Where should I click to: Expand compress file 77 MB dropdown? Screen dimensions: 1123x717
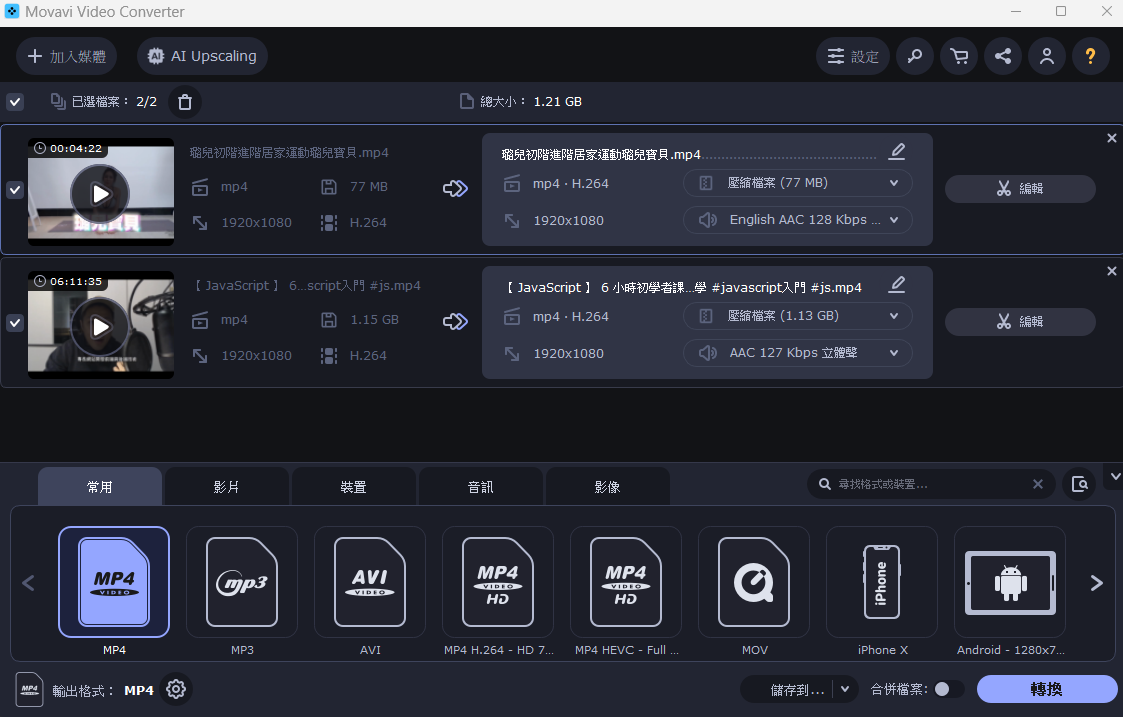(x=798, y=183)
